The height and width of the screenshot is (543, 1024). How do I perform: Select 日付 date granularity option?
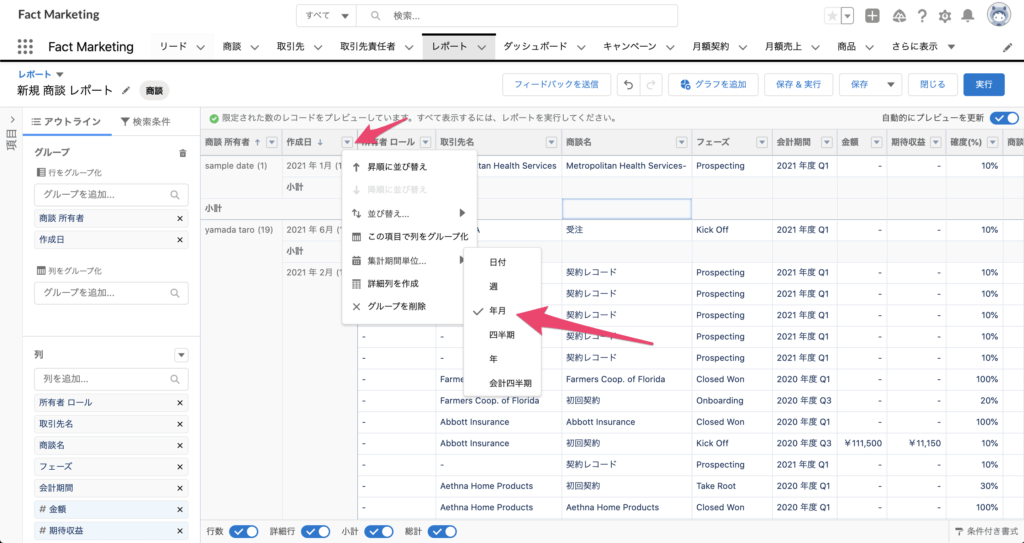[x=502, y=262]
